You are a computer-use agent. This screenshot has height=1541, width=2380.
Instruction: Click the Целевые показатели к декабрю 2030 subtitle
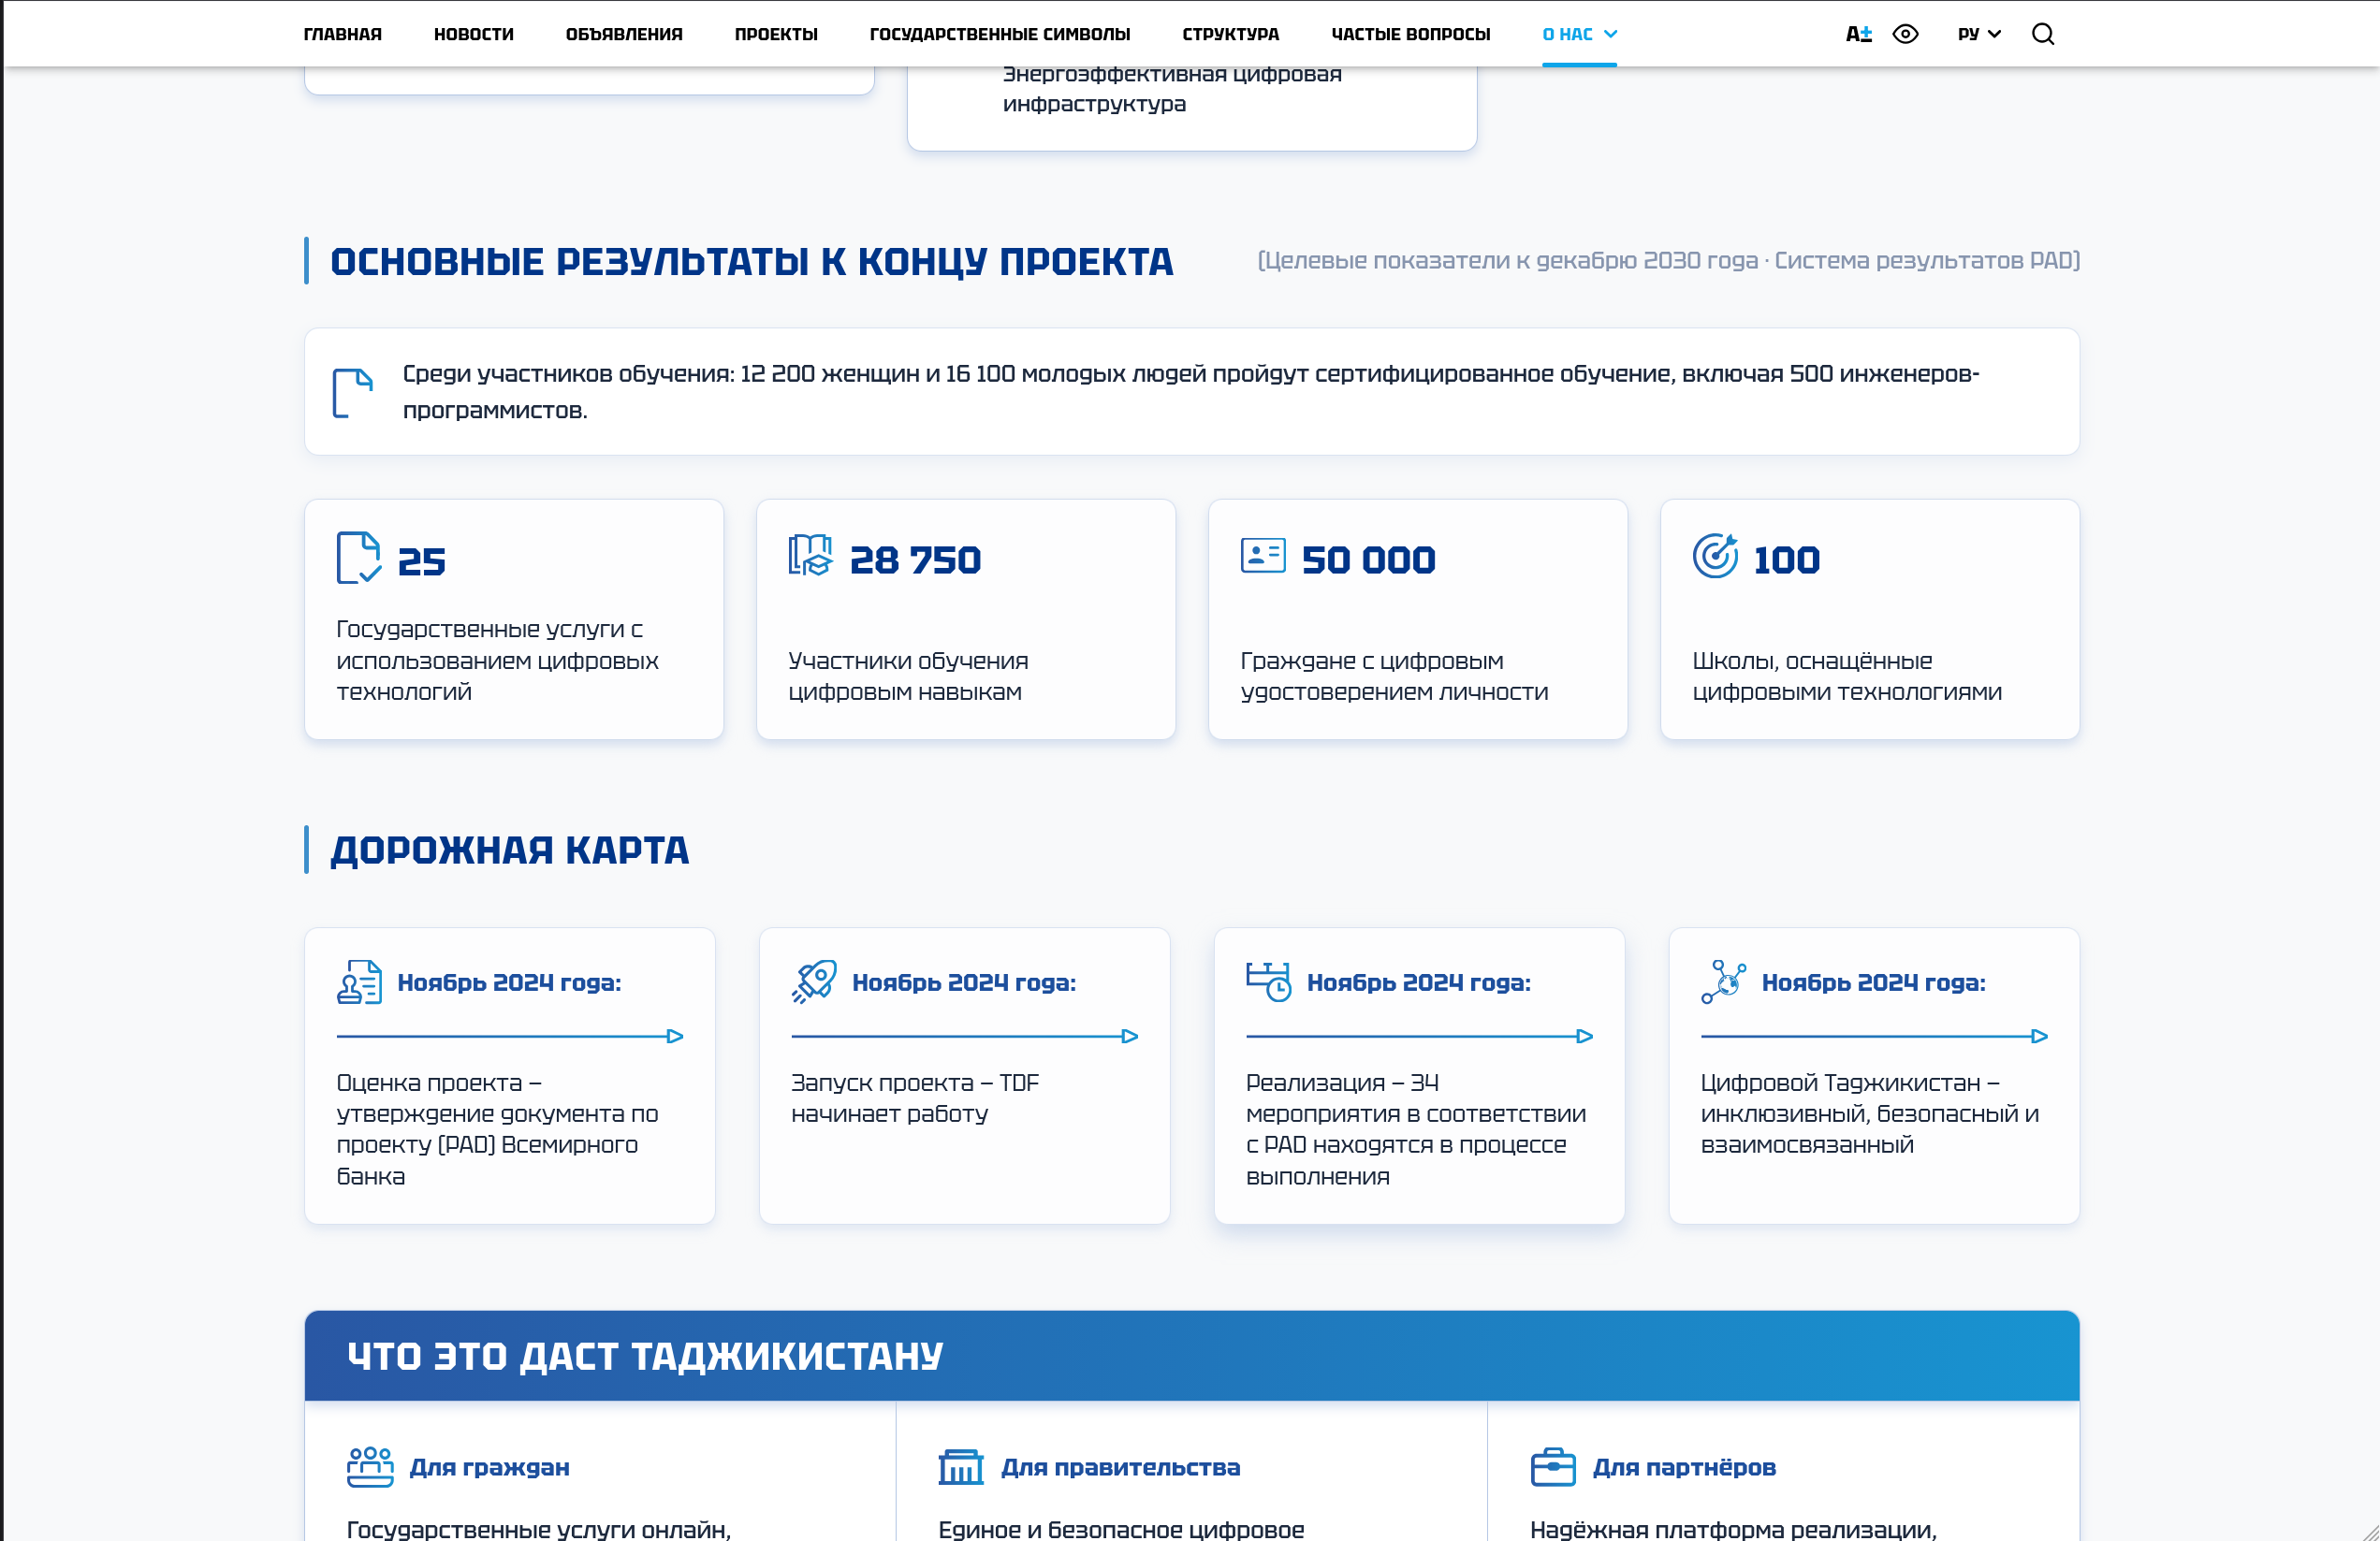pos(1668,260)
